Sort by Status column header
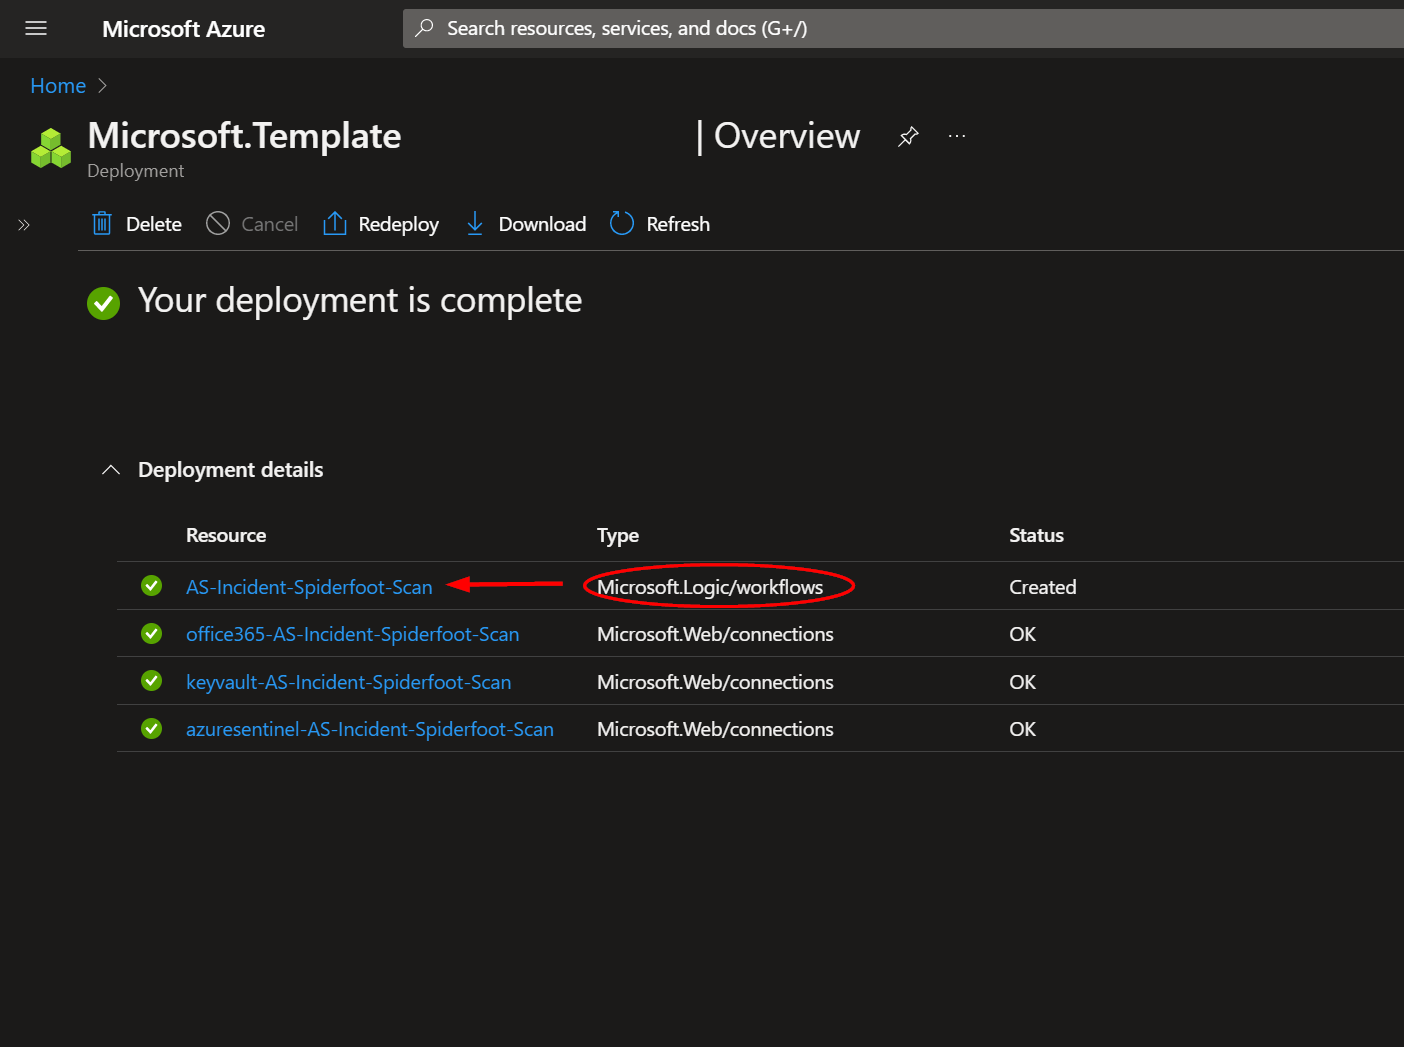The width and height of the screenshot is (1404, 1047). click(1036, 535)
